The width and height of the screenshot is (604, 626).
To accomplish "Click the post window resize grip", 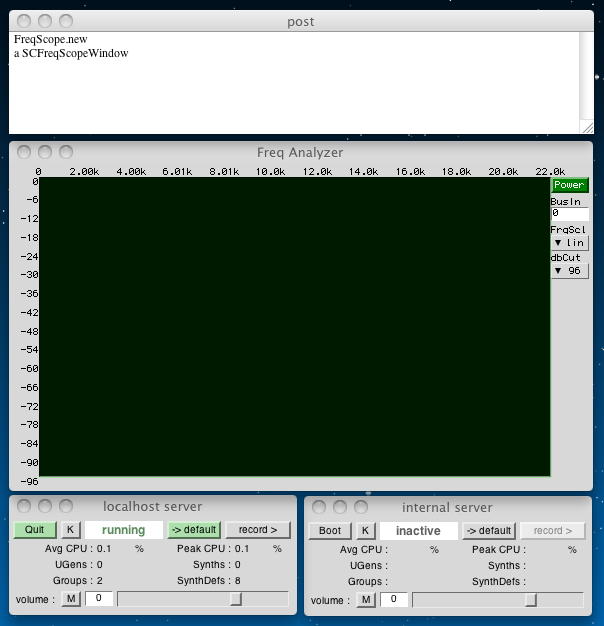I will tap(588, 127).
